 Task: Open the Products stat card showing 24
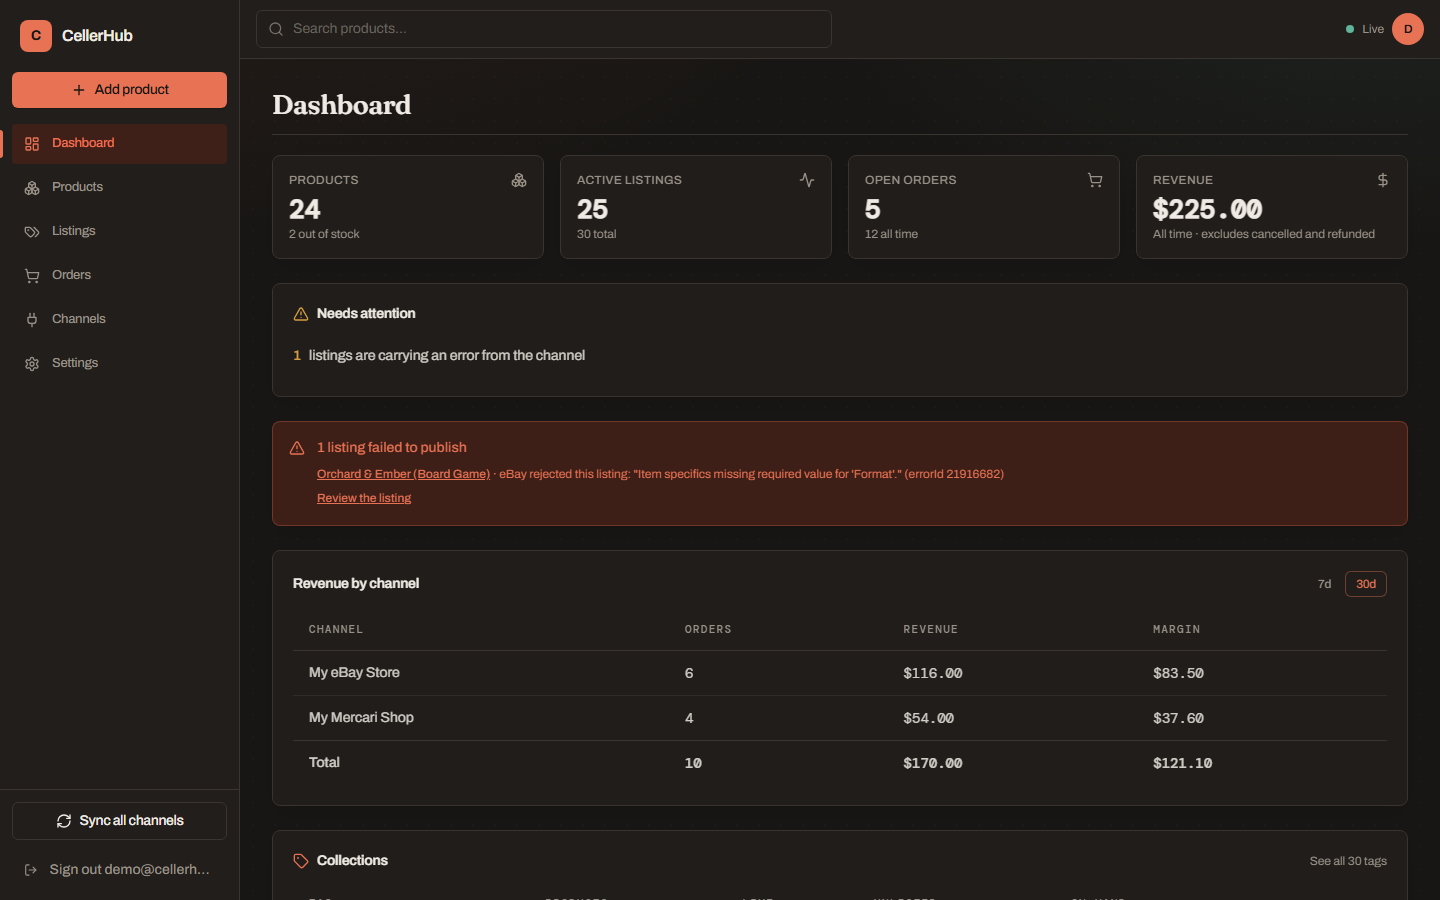(408, 207)
